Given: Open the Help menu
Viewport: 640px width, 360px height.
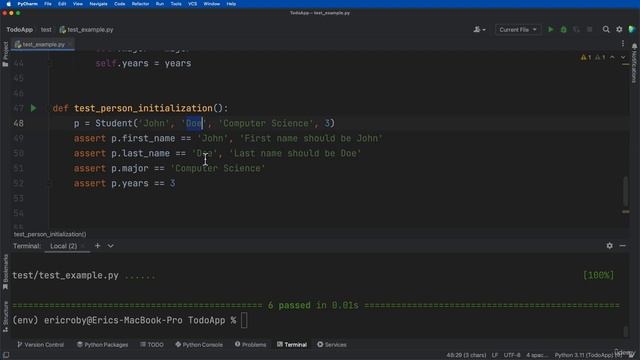Looking at the screenshot, I should coord(231,4).
